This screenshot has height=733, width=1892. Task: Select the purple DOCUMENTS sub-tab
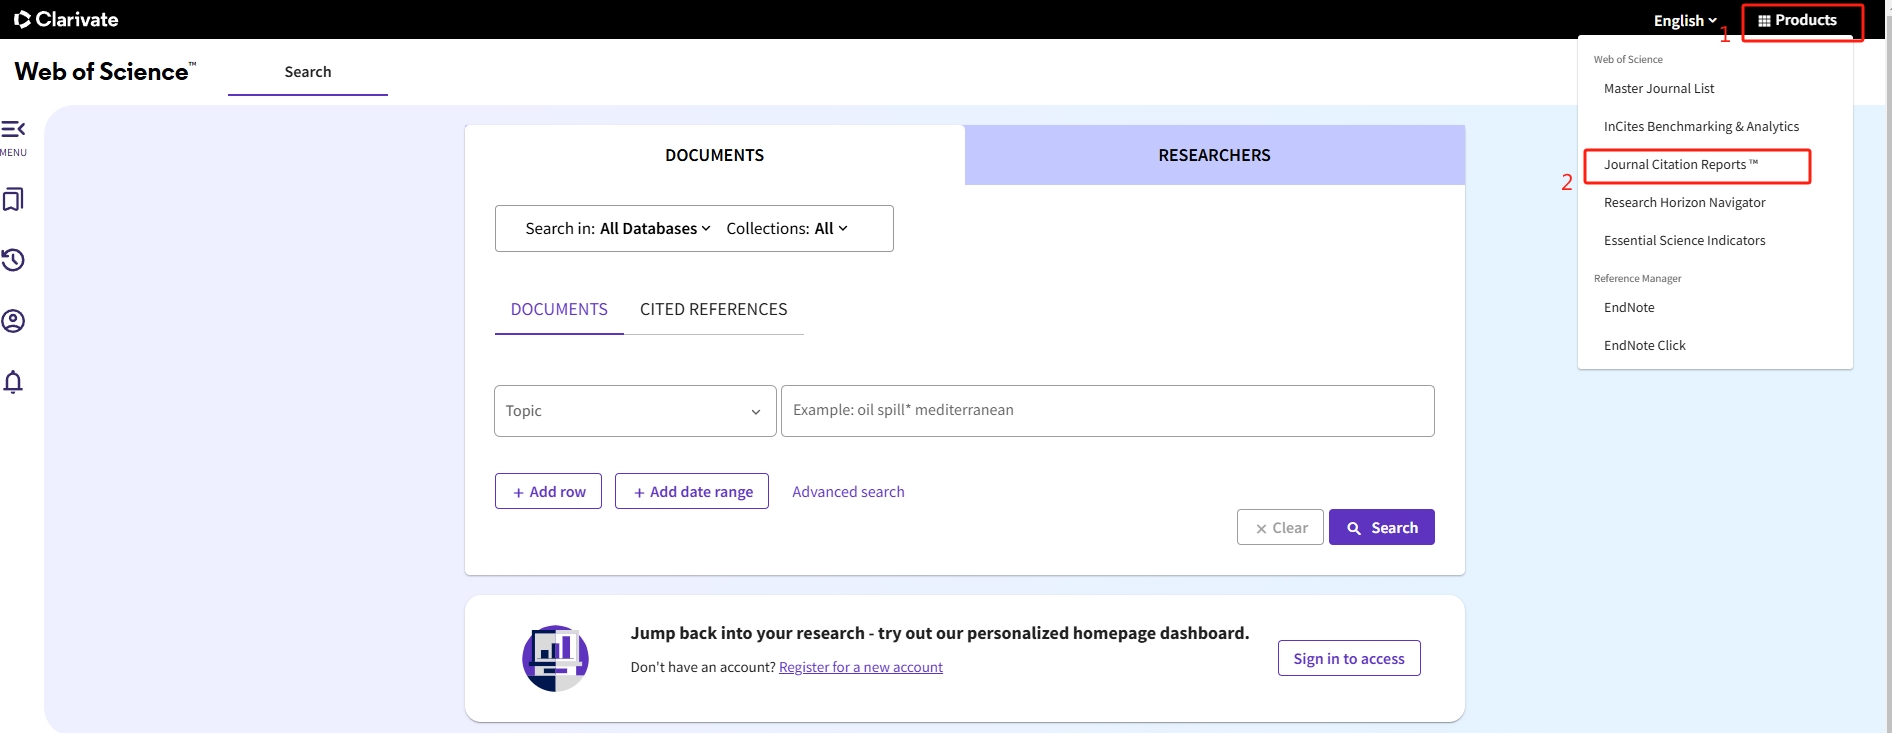point(559,309)
